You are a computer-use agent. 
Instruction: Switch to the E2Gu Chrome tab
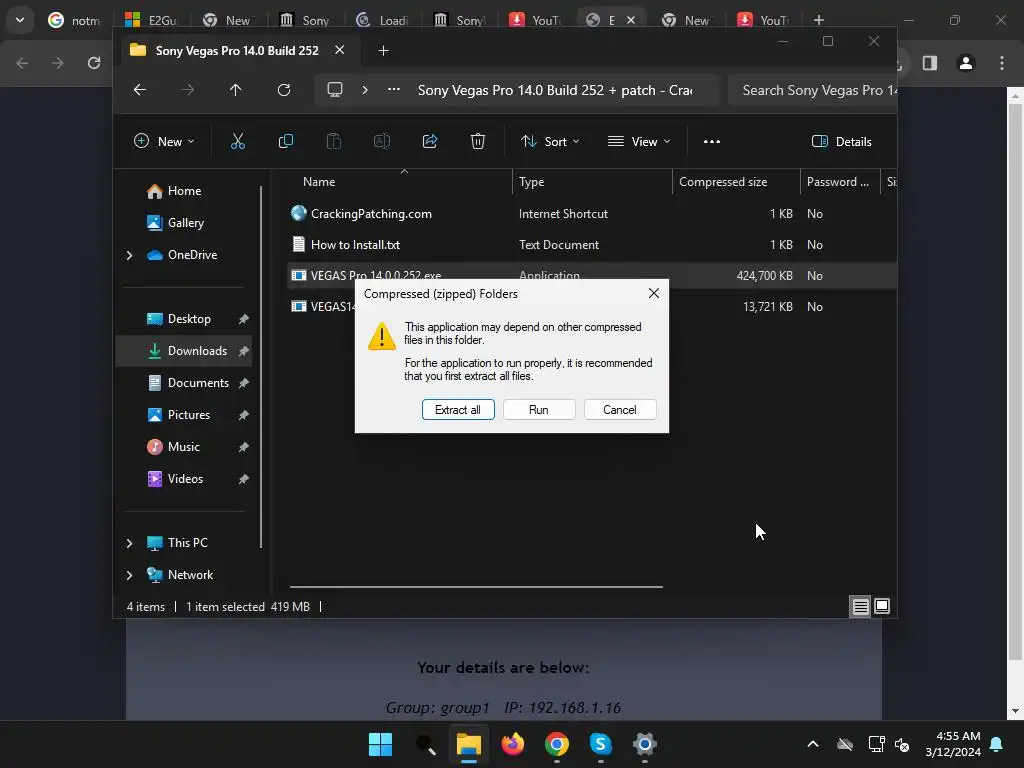[x=153, y=20]
